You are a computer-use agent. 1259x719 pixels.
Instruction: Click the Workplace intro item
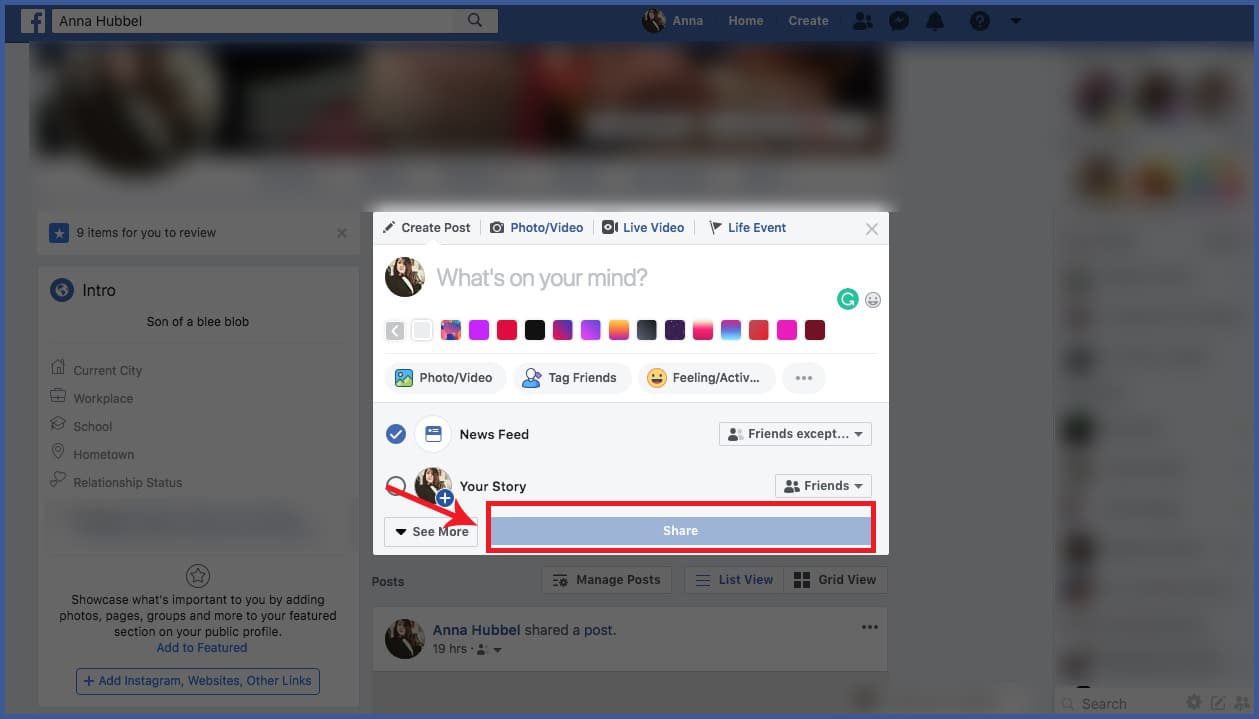coord(91,398)
